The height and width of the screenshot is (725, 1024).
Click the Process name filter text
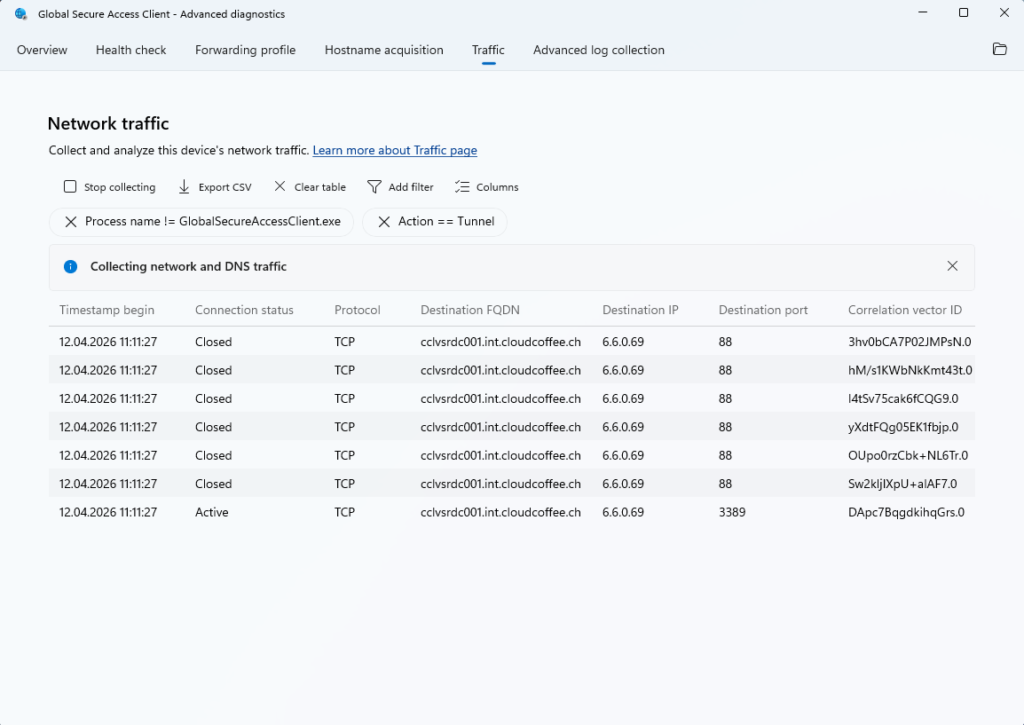pyautogui.click(x=213, y=221)
